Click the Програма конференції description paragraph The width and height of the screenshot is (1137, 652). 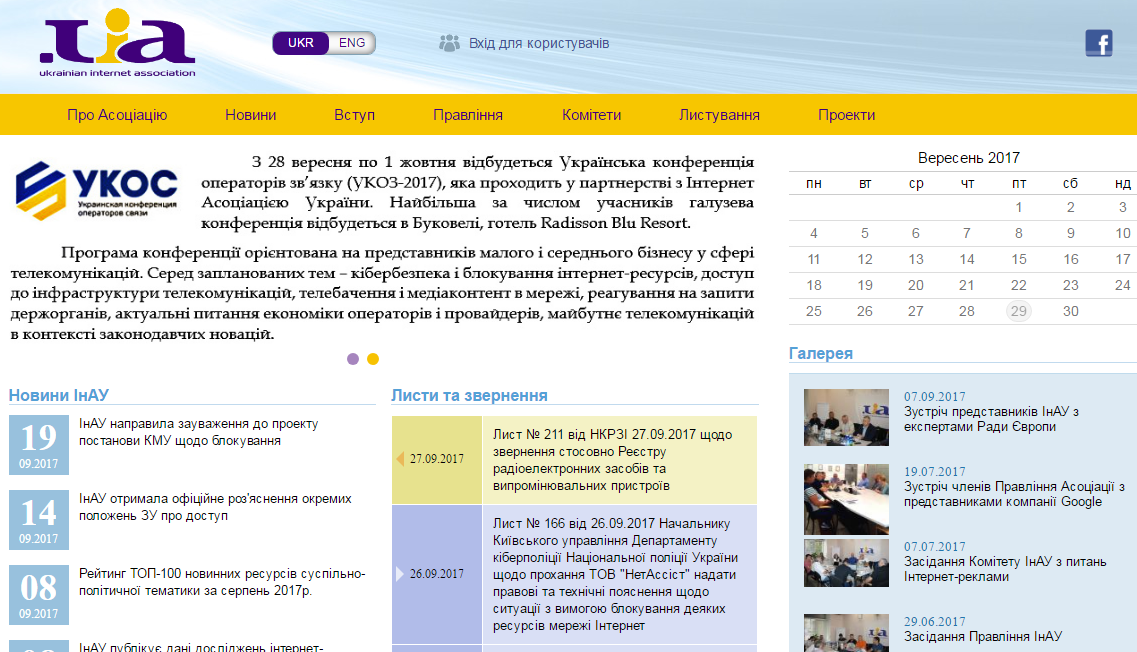click(x=382, y=293)
